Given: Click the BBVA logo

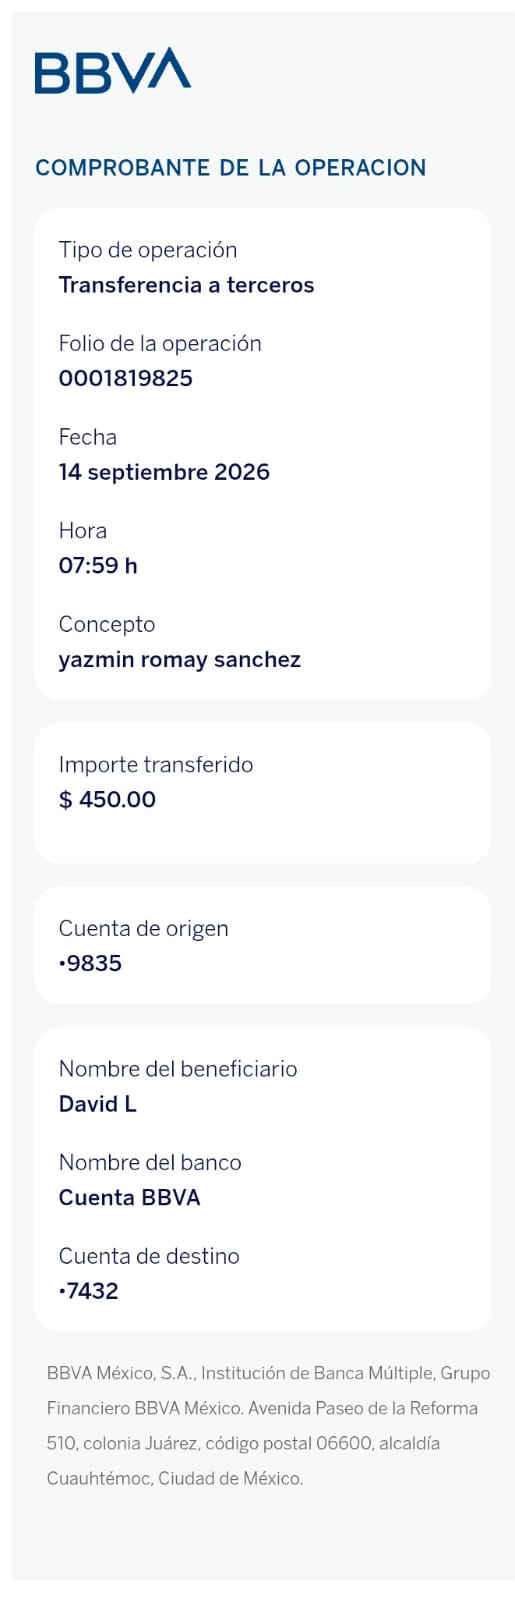Looking at the screenshot, I should click(113, 71).
